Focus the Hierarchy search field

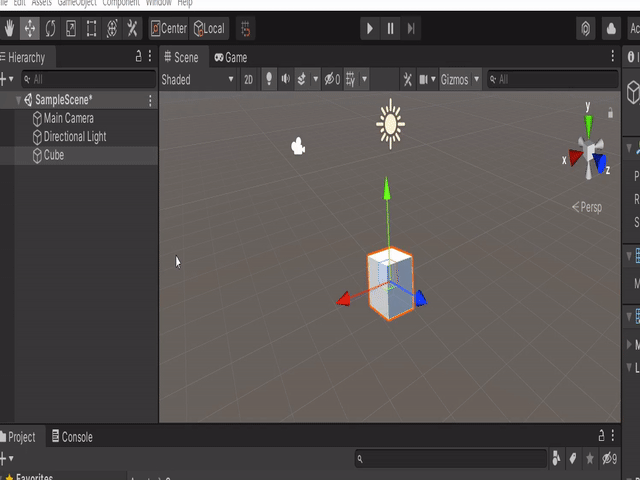pos(89,79)
